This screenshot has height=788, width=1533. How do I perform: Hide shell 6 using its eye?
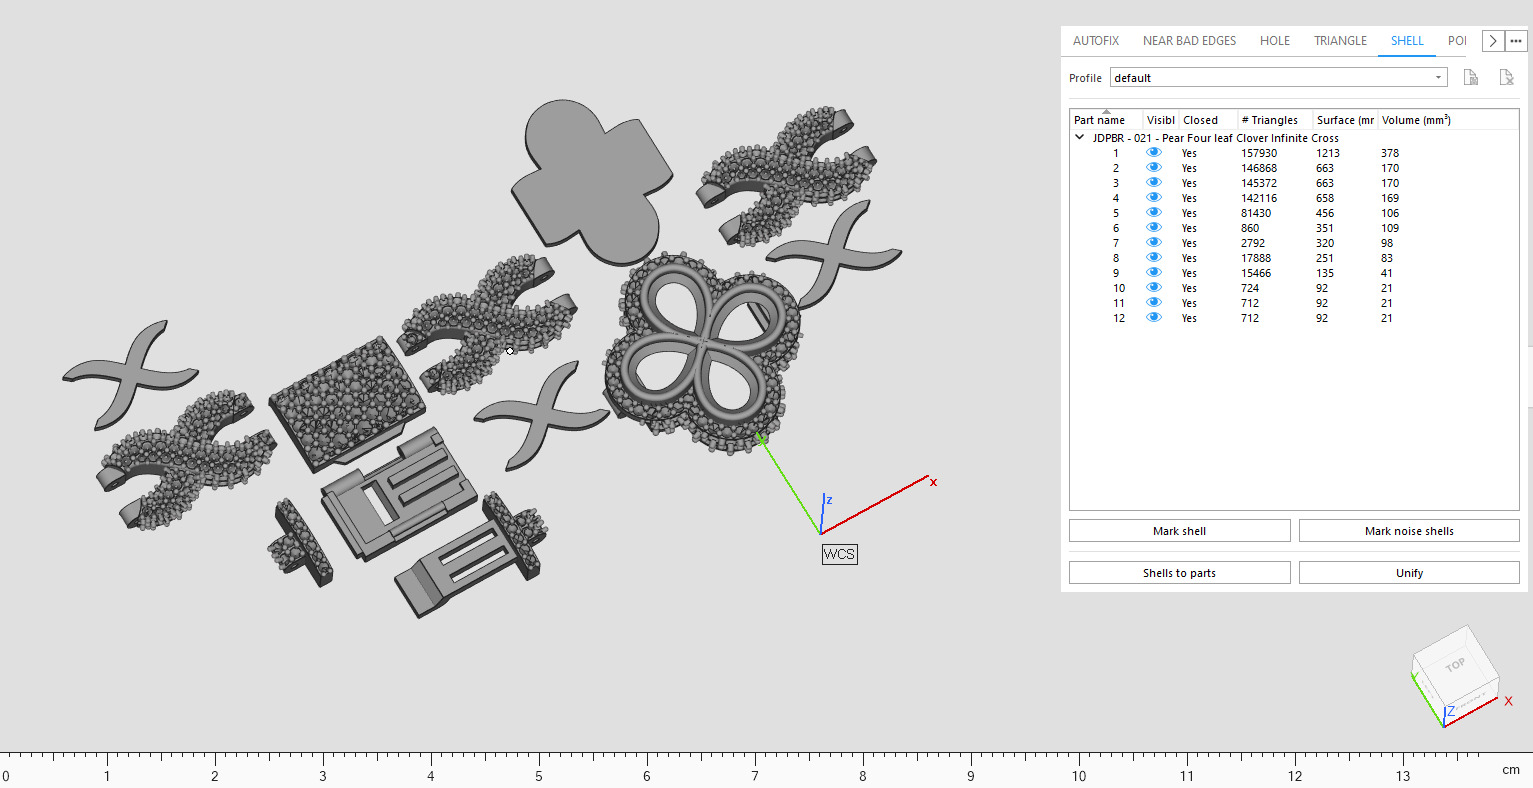[1154, 228]
